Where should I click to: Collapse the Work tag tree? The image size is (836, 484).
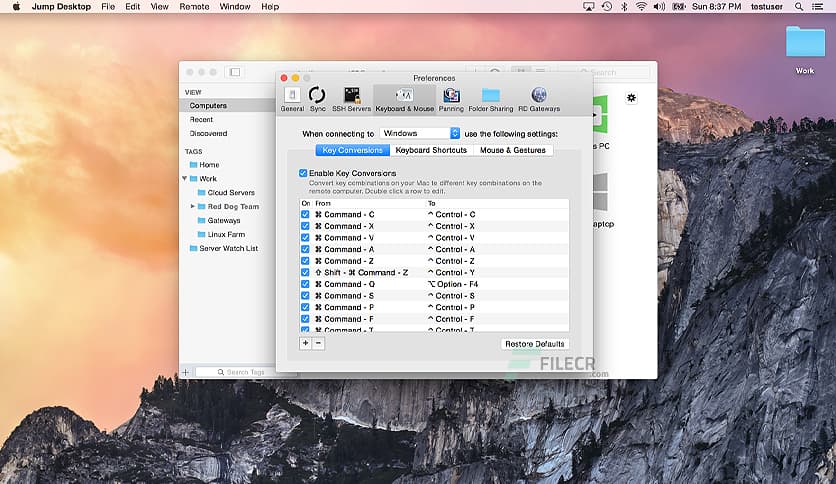pyautogui.click(x=184, y=179)
